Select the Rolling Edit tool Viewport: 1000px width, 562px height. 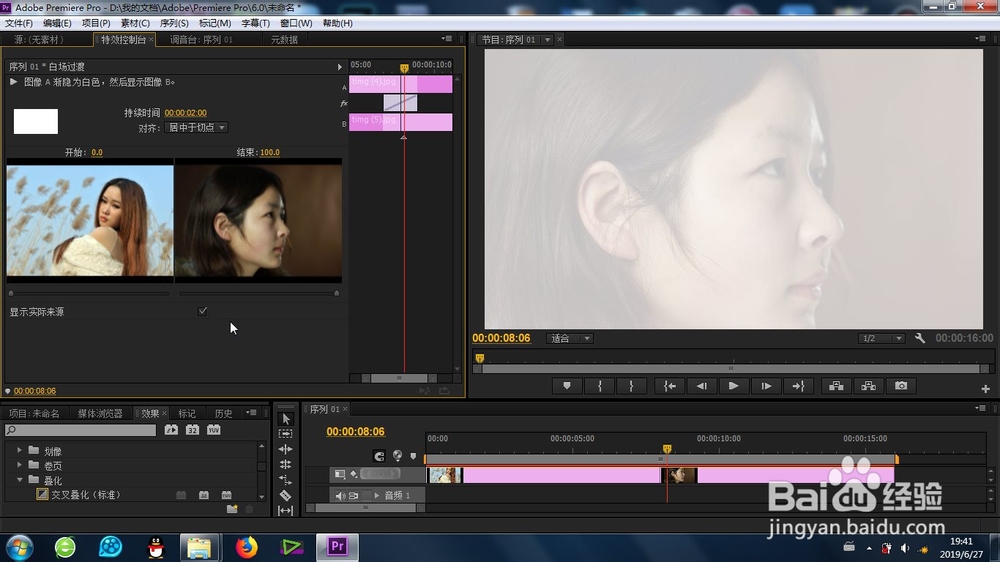[286, 464]
